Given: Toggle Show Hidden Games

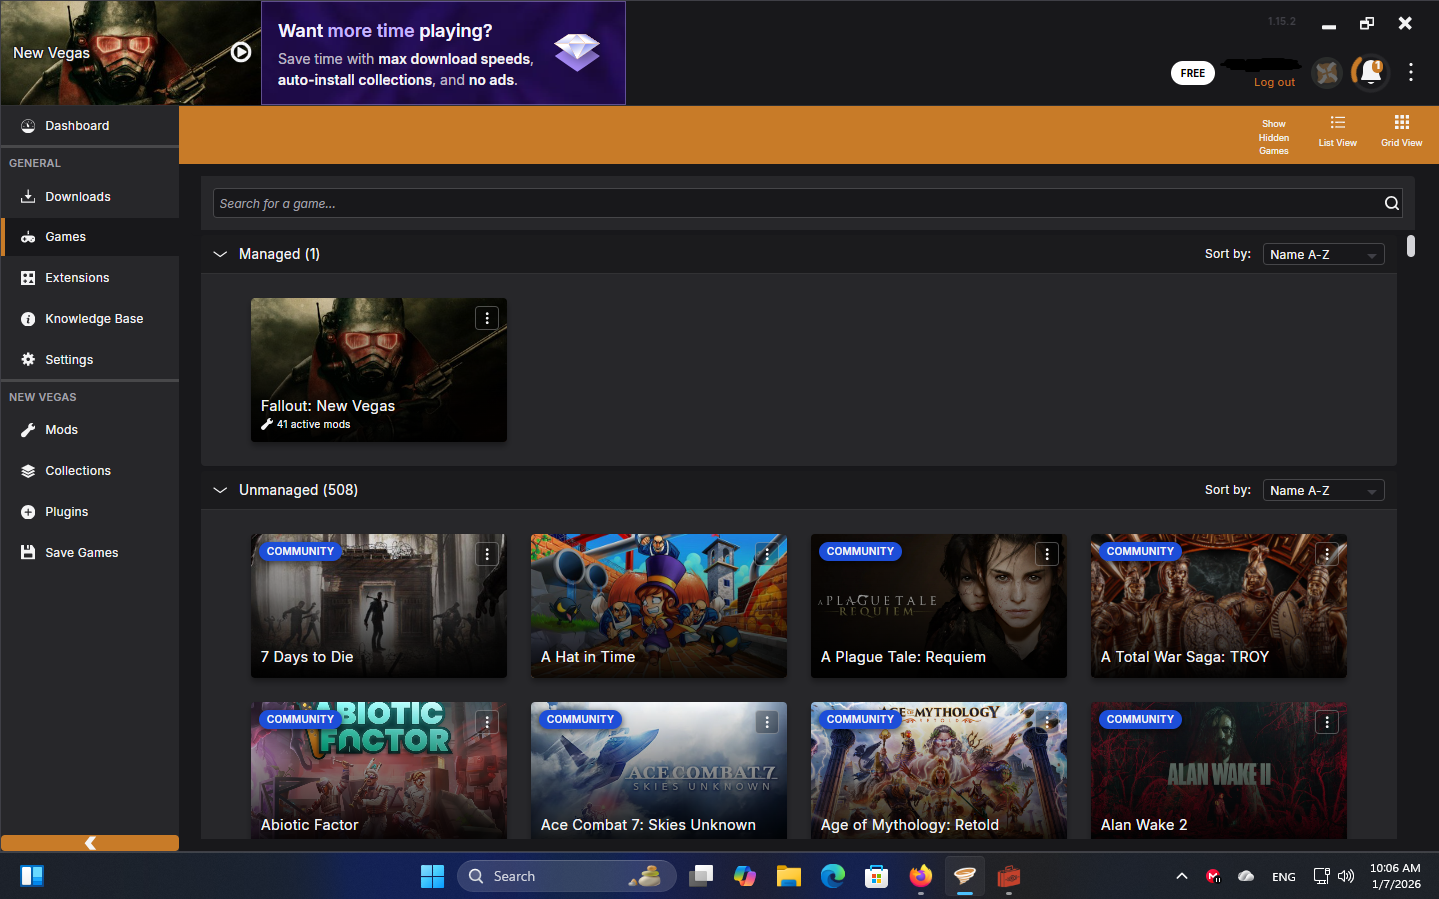Looking at the screenshot, I should point(1273,136).
